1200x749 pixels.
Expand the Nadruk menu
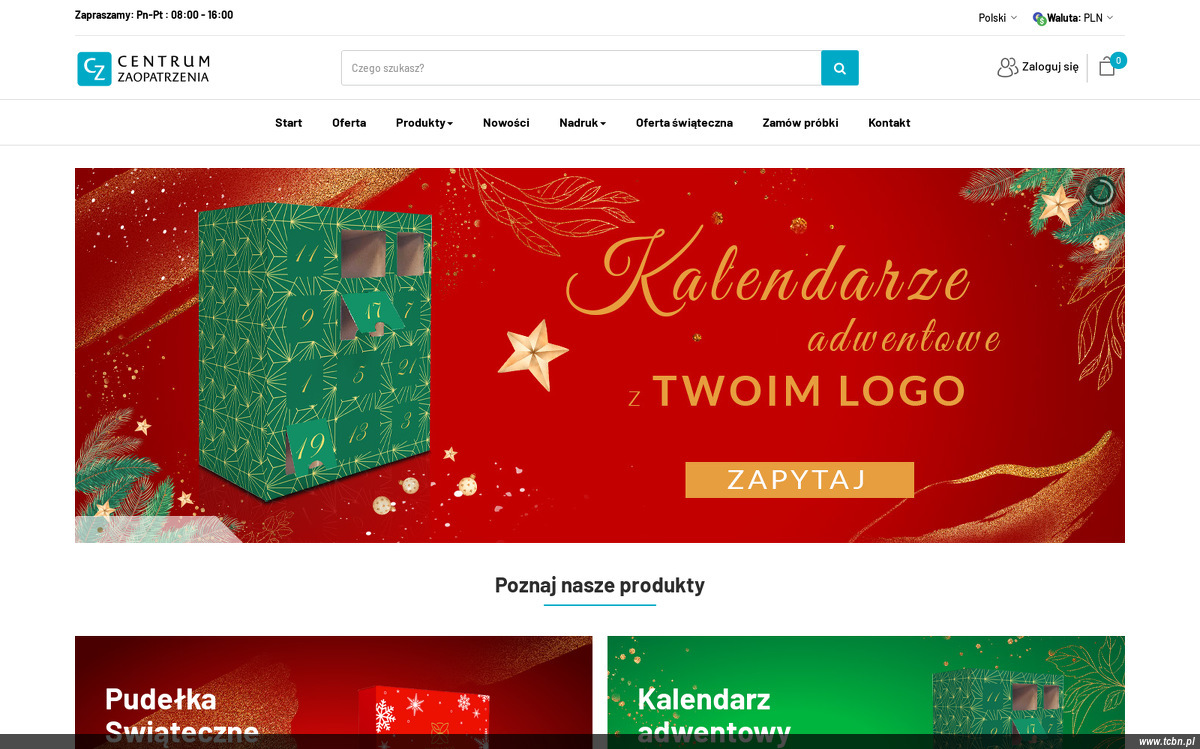coord(582,123)
